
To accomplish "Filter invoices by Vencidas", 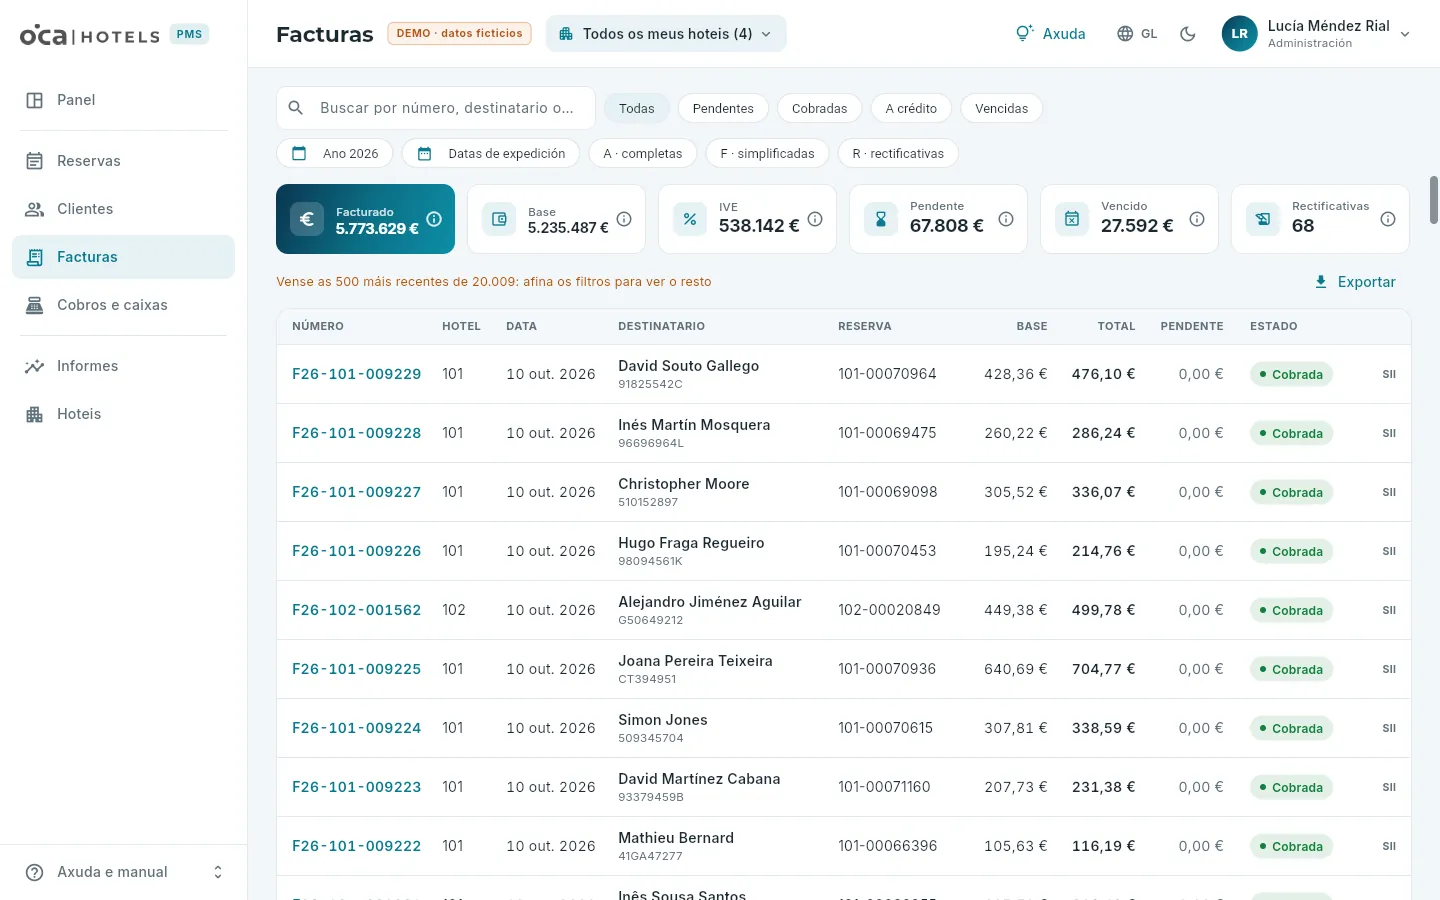I will click(1001, 108).
